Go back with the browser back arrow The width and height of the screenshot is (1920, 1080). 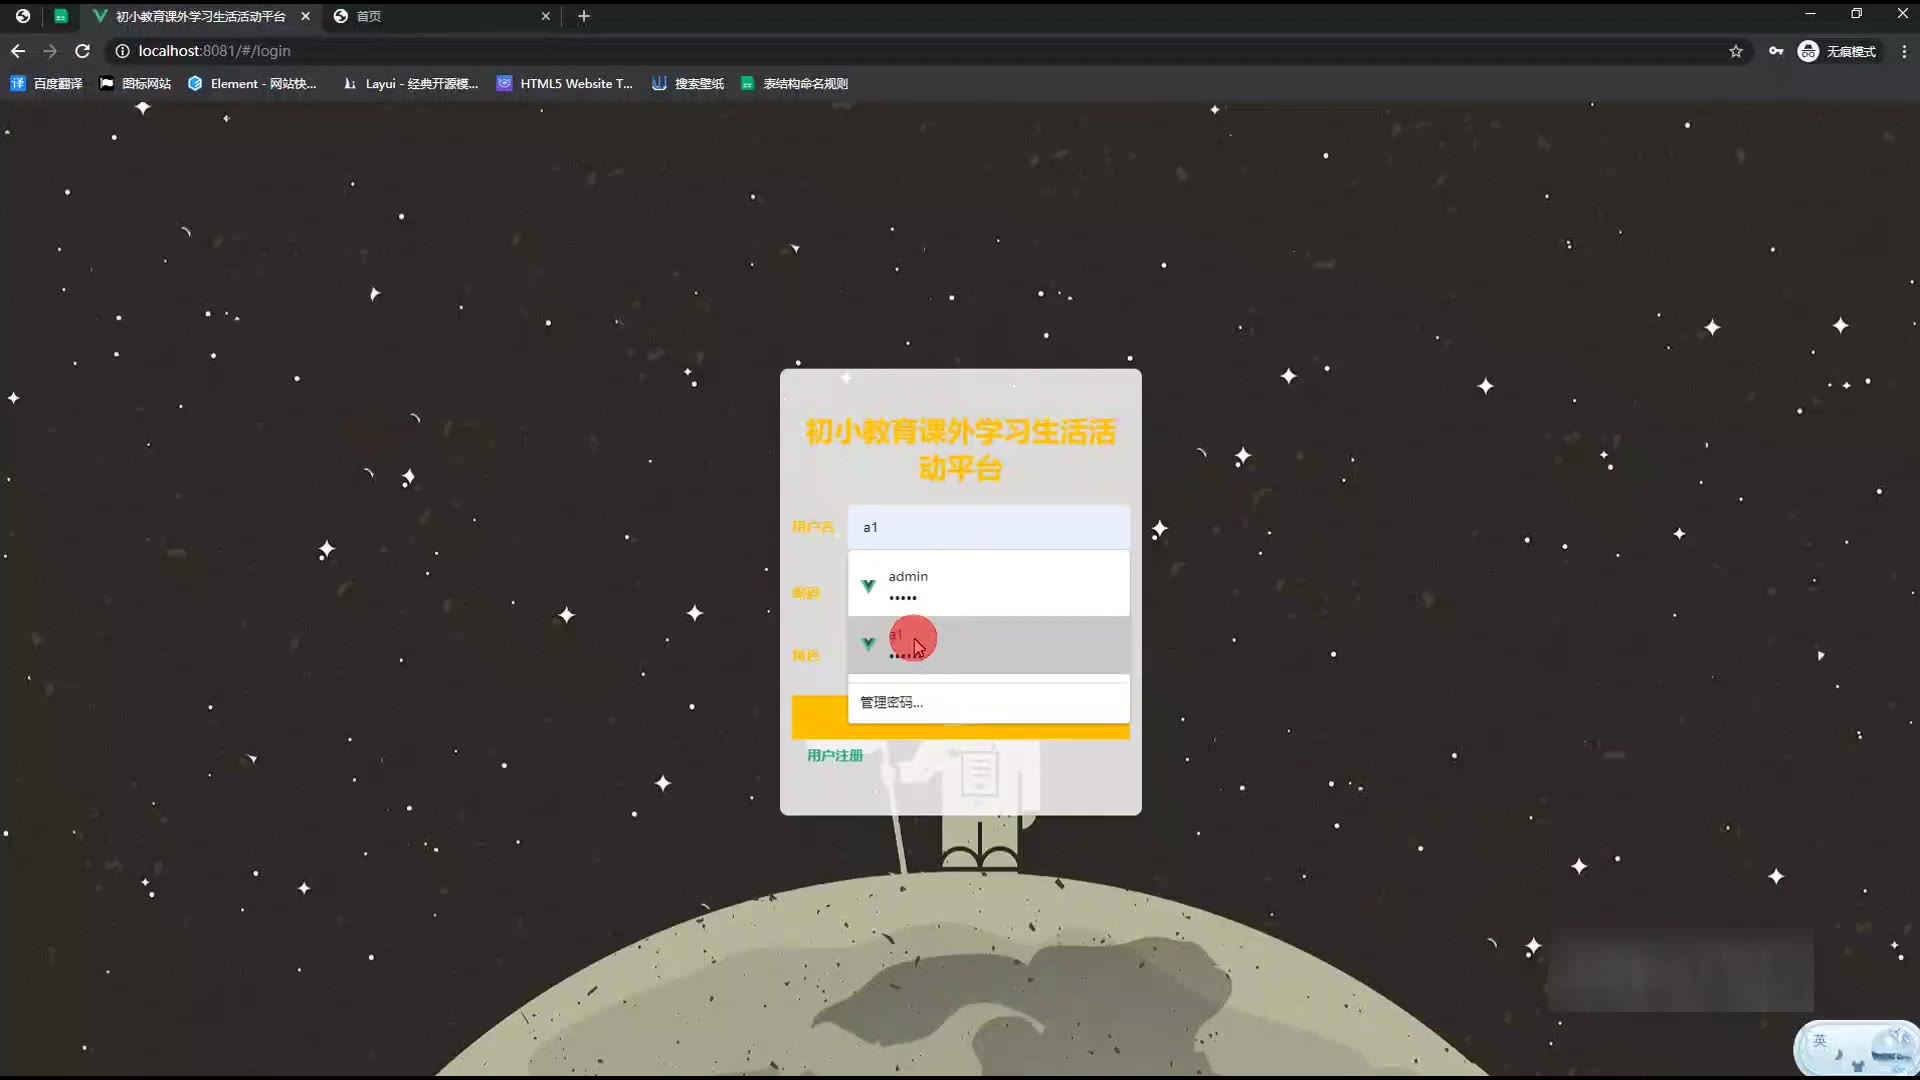18,51
